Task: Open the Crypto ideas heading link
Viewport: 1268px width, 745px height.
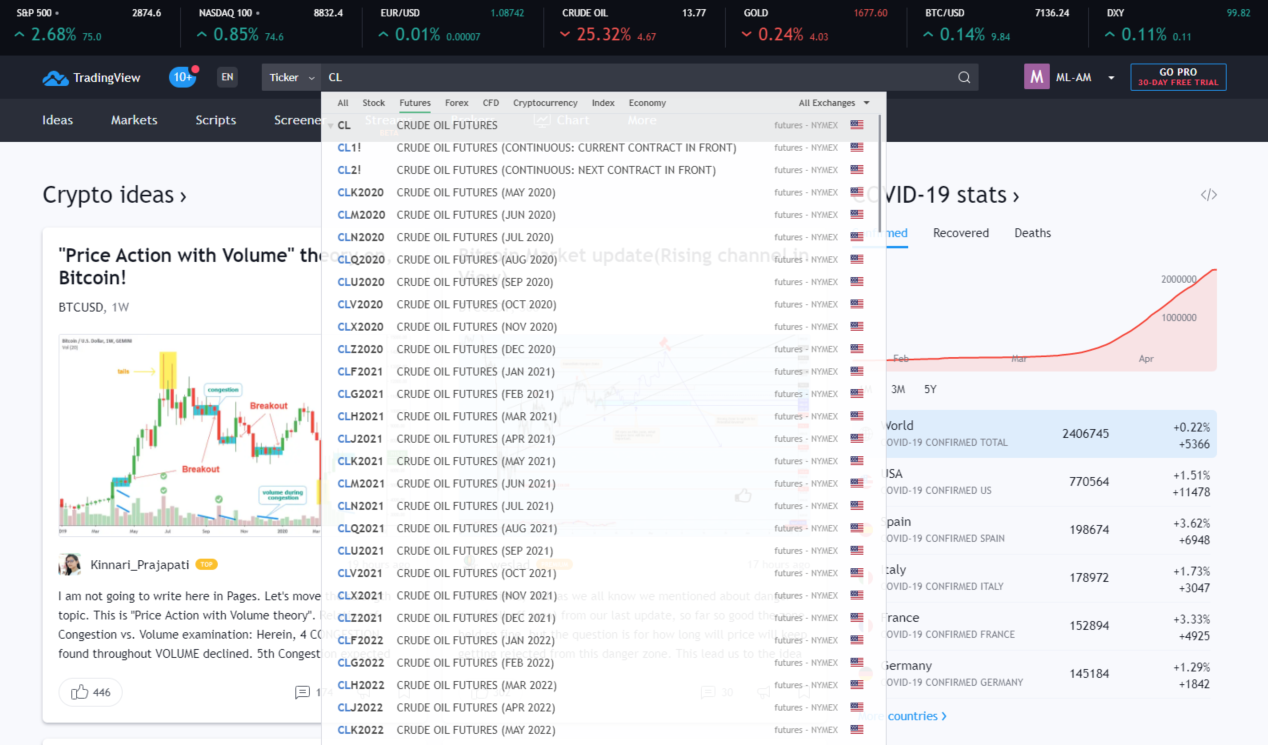Action: (x=114, y=195)
